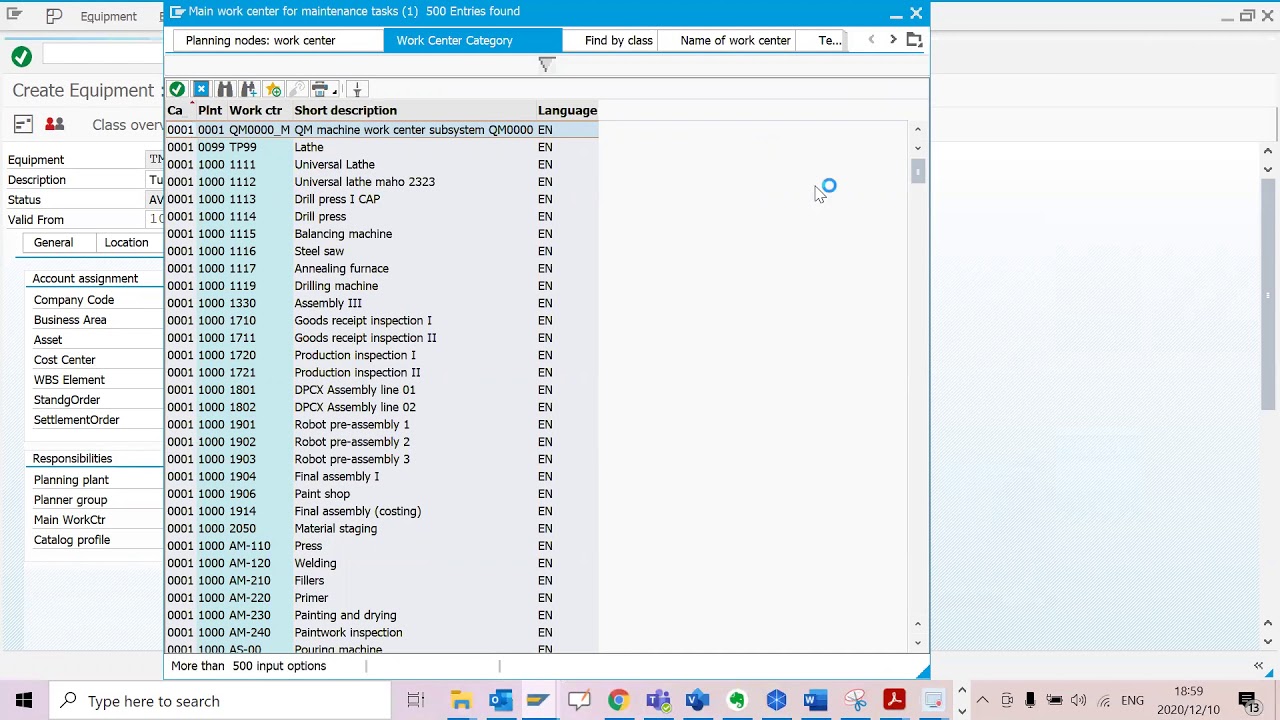Screen dimensions: 1280x720
Task: Select DPCX Assembly line 01
Action: tap(382, 390)
